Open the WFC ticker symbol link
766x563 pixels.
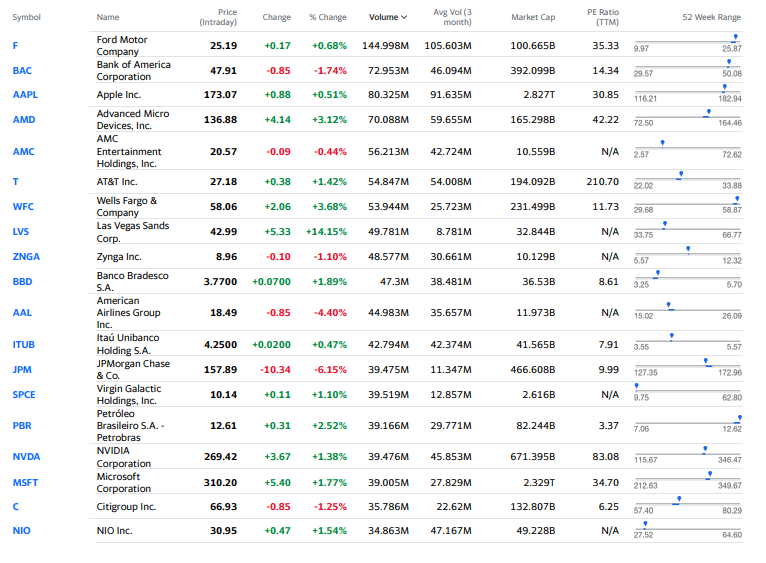(23, 206)
